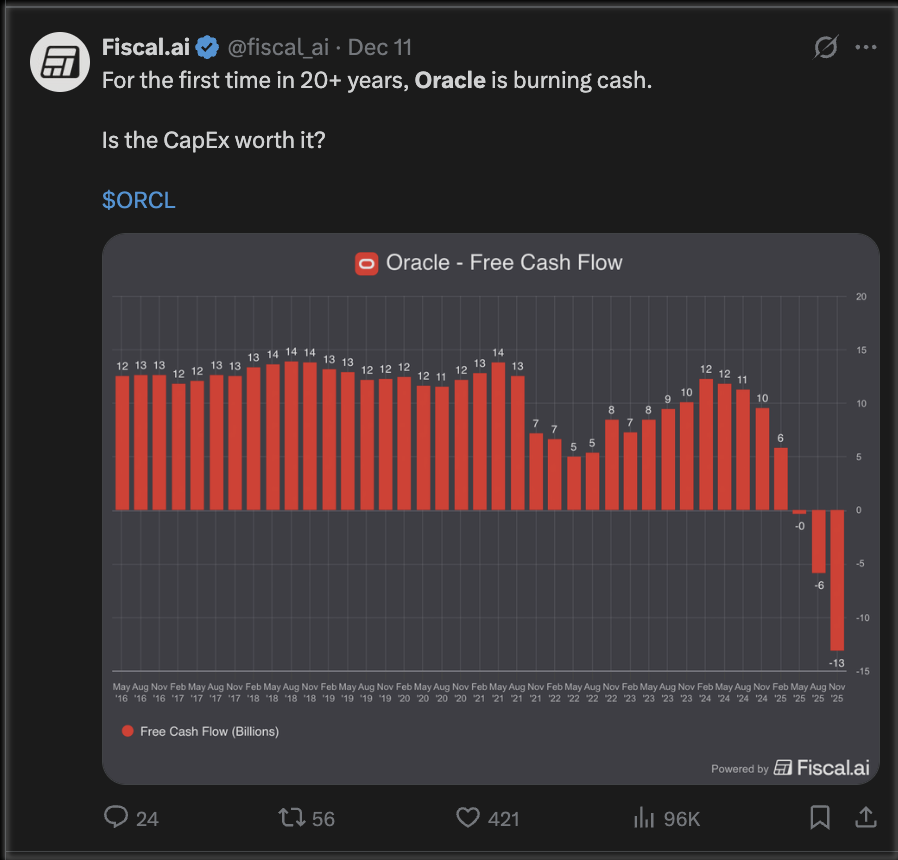
Task: Click the Oracle logo in chart title
Action: click(x=366, y=263)
